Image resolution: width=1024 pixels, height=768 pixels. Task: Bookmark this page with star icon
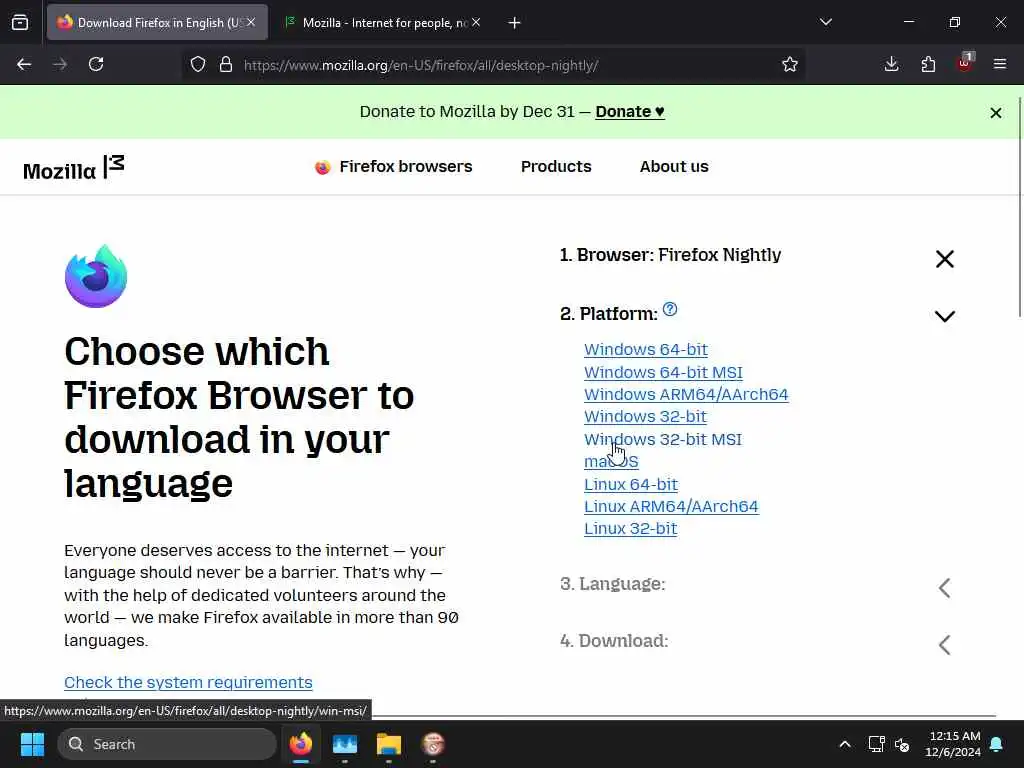tap(790, 64)
